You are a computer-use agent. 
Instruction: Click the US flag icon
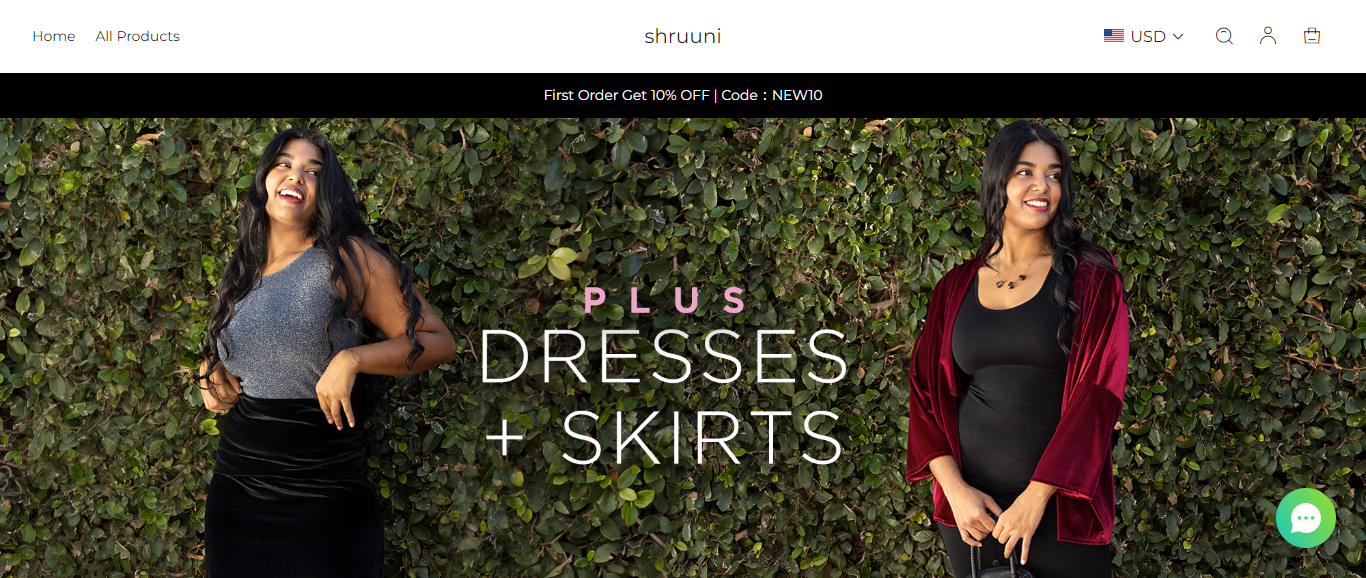click(x=1114, y=36)
